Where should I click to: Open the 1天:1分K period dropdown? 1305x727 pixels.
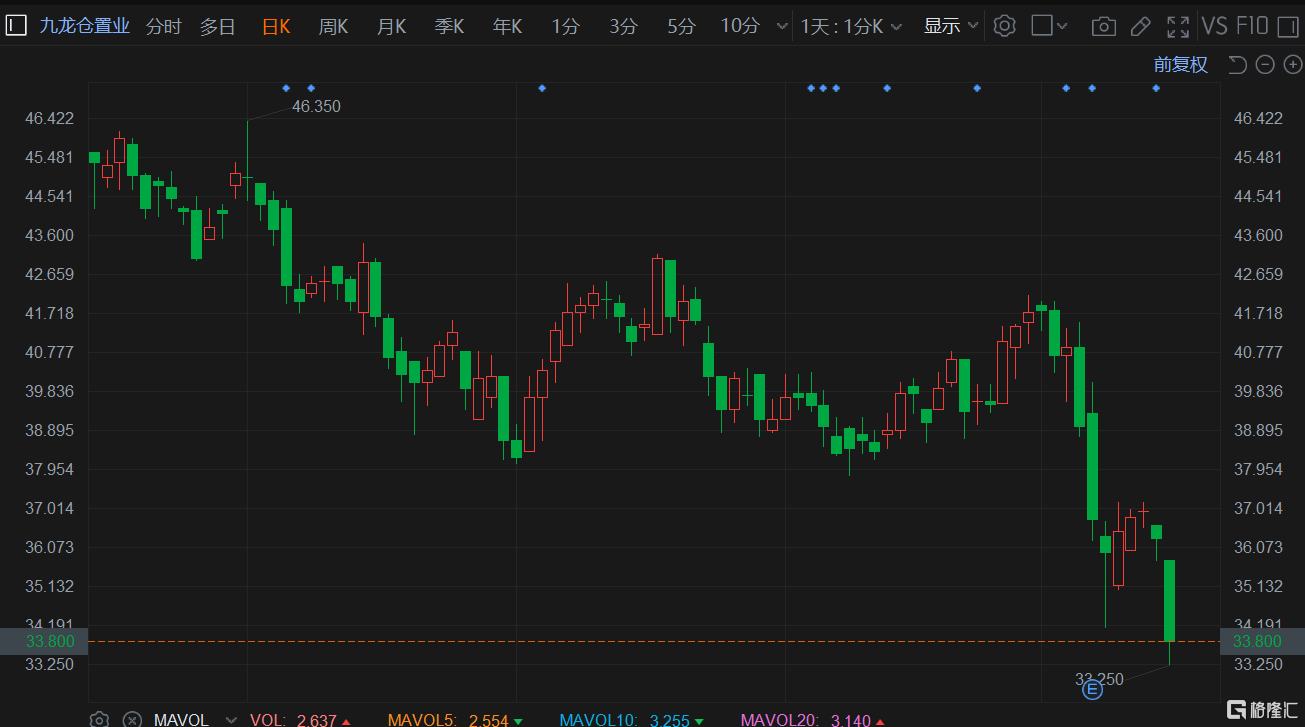[850, 26]
